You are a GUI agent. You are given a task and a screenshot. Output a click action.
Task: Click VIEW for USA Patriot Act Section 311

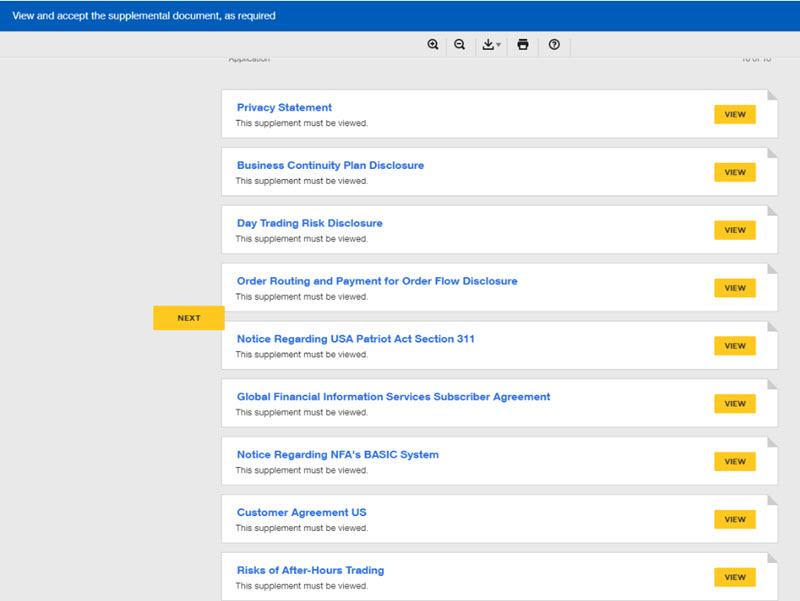734,345
